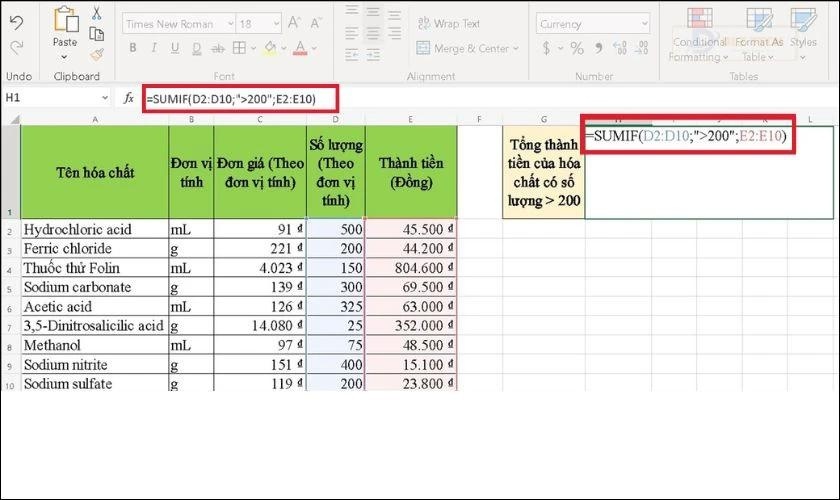Click the Cut scissors icon
The image size is (840, 500).
click(97, 14)
